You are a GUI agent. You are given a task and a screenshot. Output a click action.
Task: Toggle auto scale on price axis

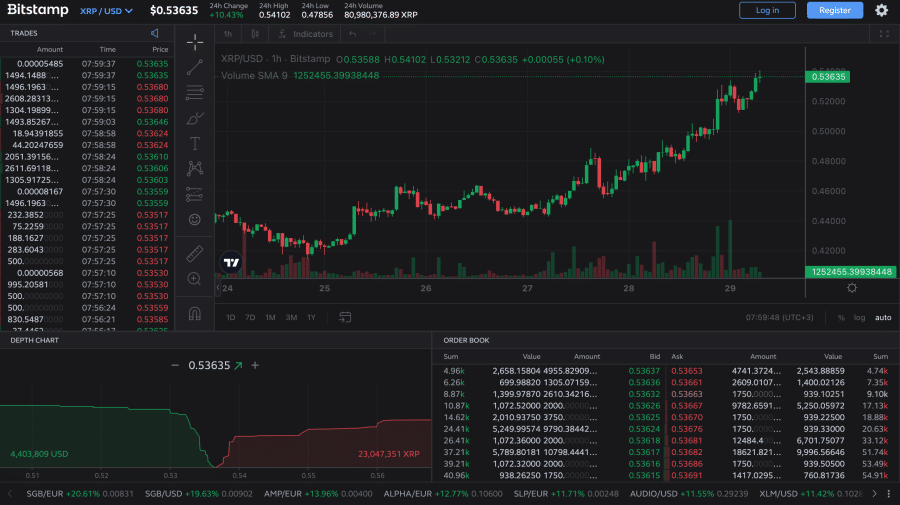[883, 317]
